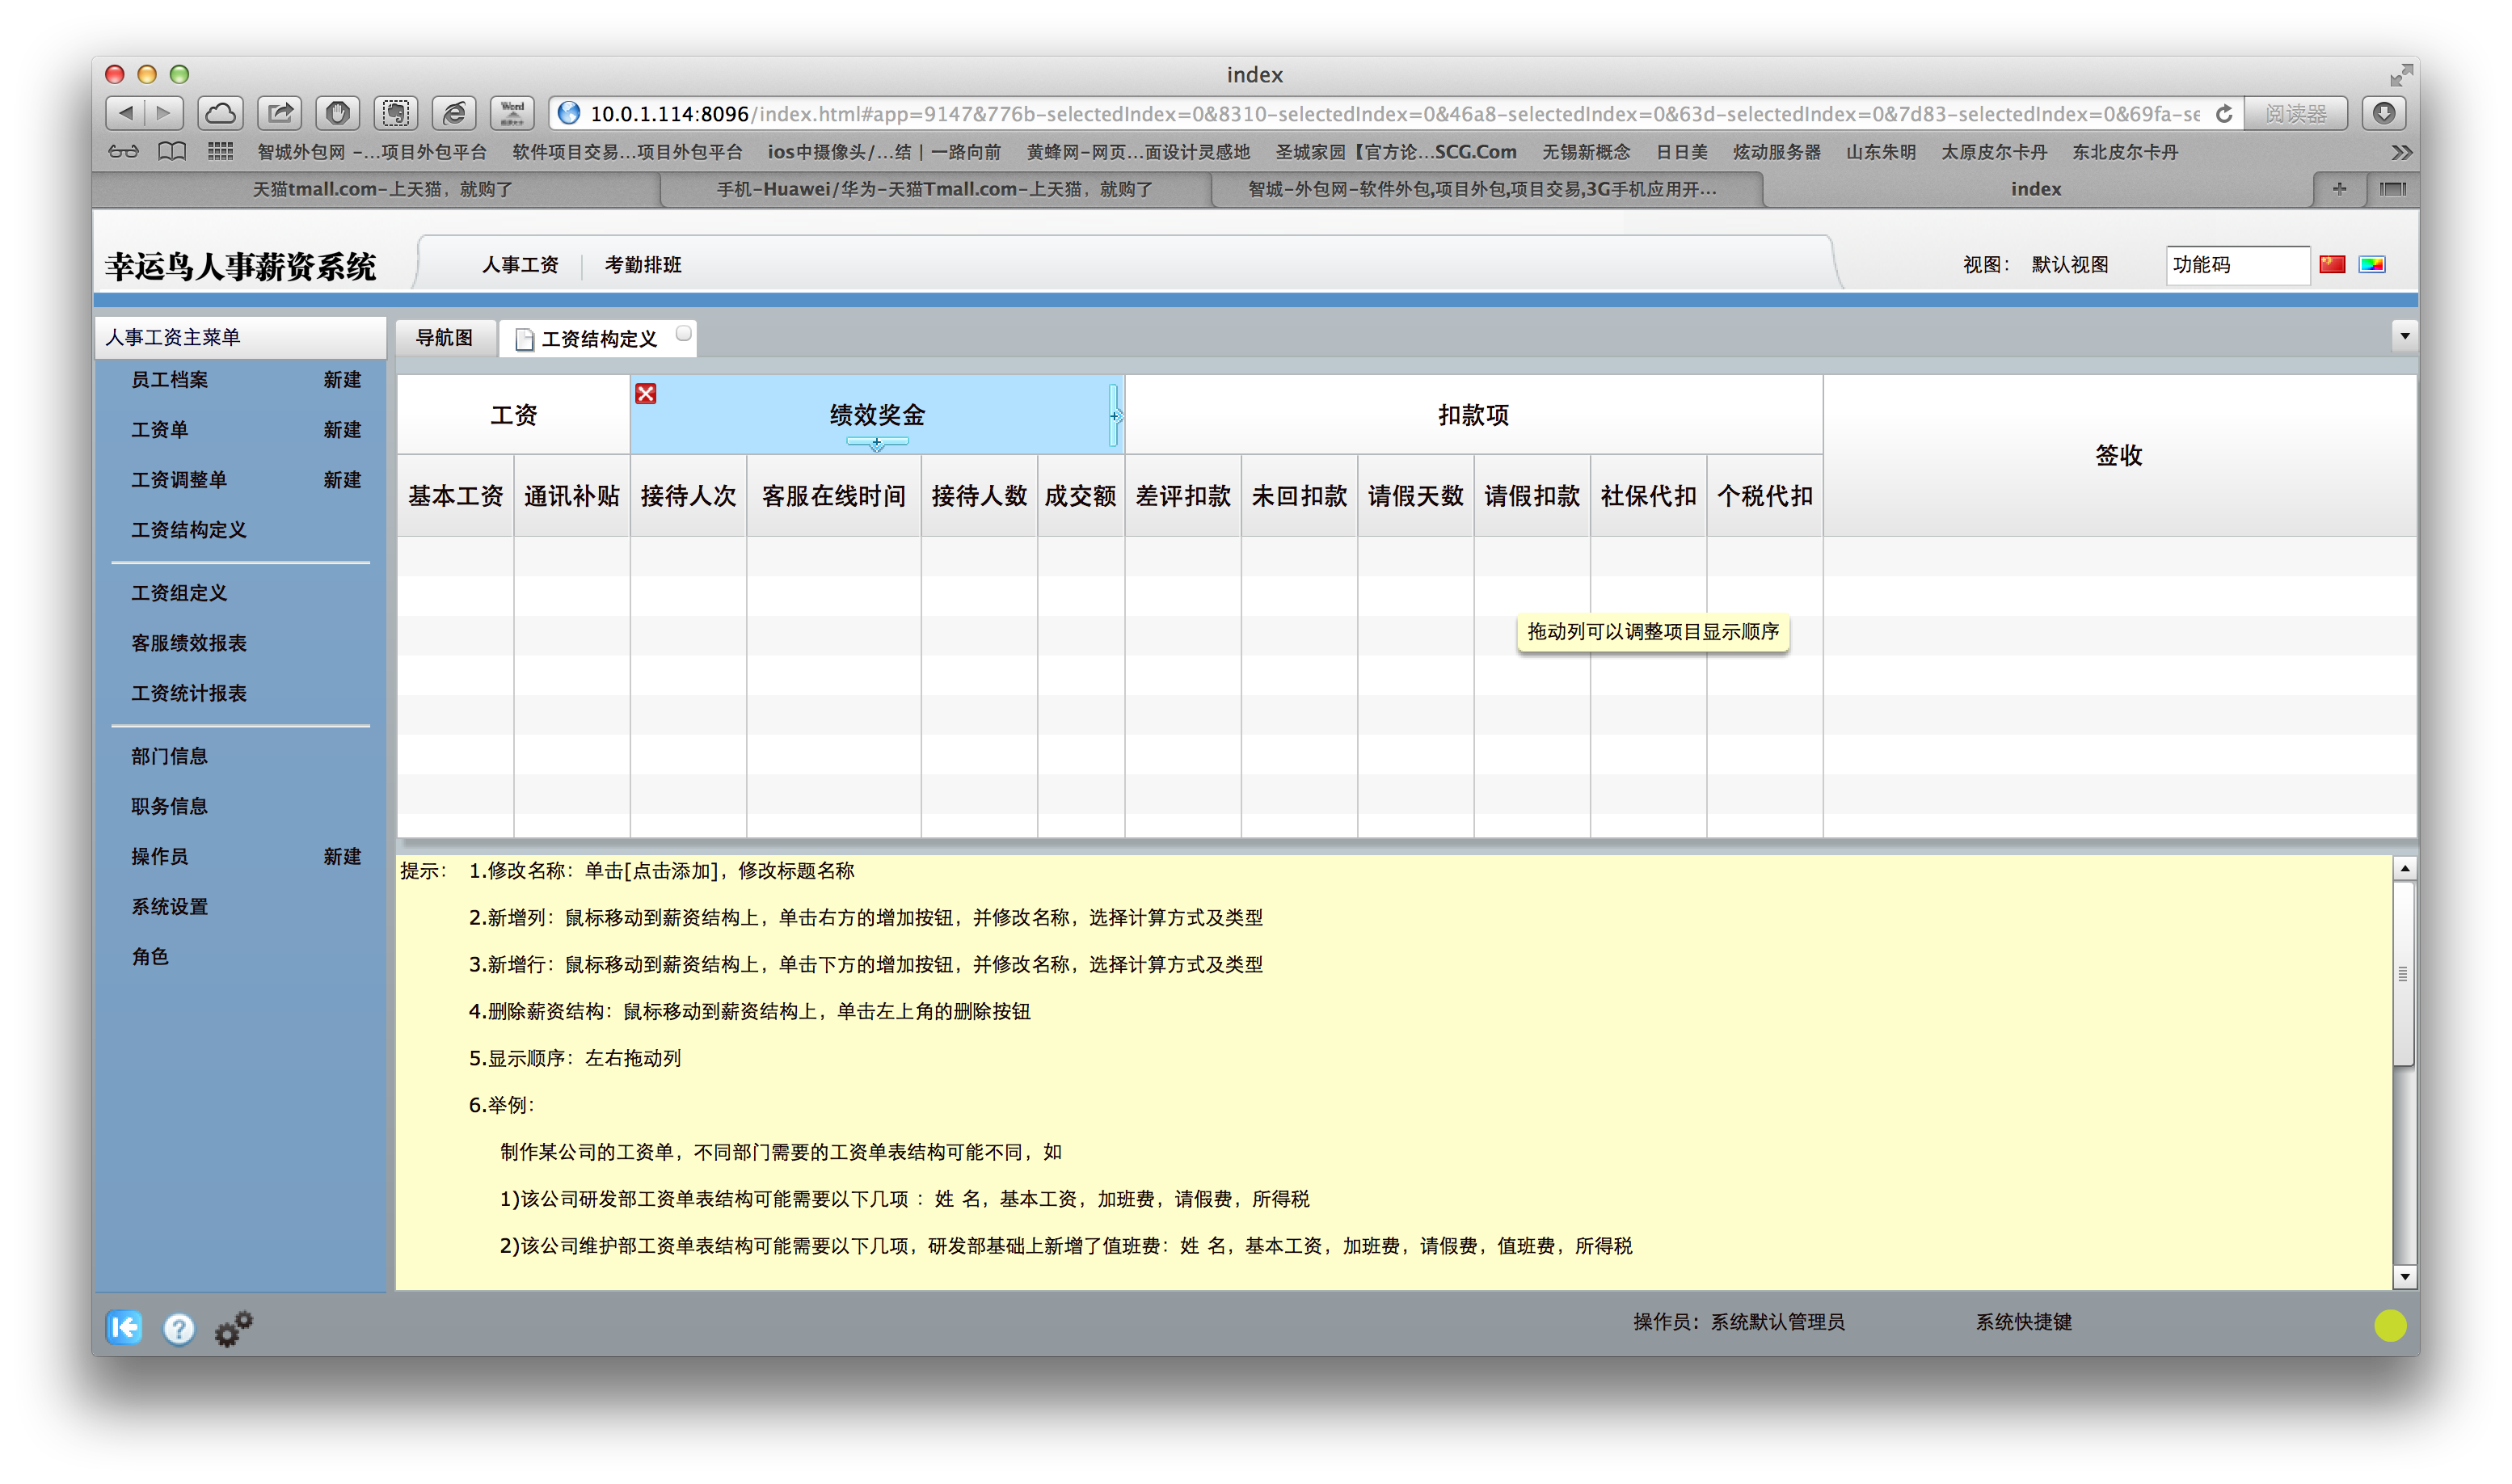Open the 默认视图 view selector
This screenshot has height=1484, width=2512.
[x=2069, y=264]
